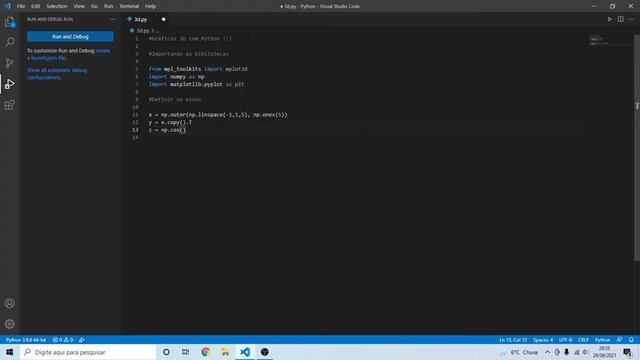Viewport: 640px width, 360px height.
Task: Open the File menu
Action: (21, 6)
